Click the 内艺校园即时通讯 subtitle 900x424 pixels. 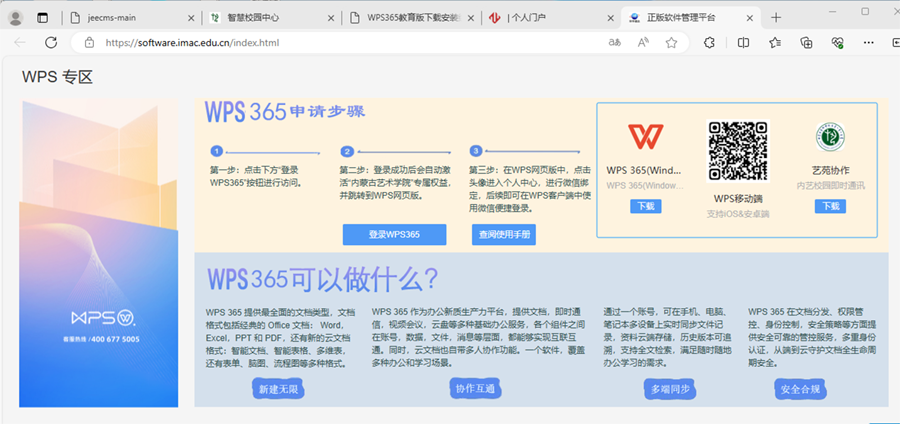(x=831, y=185)
